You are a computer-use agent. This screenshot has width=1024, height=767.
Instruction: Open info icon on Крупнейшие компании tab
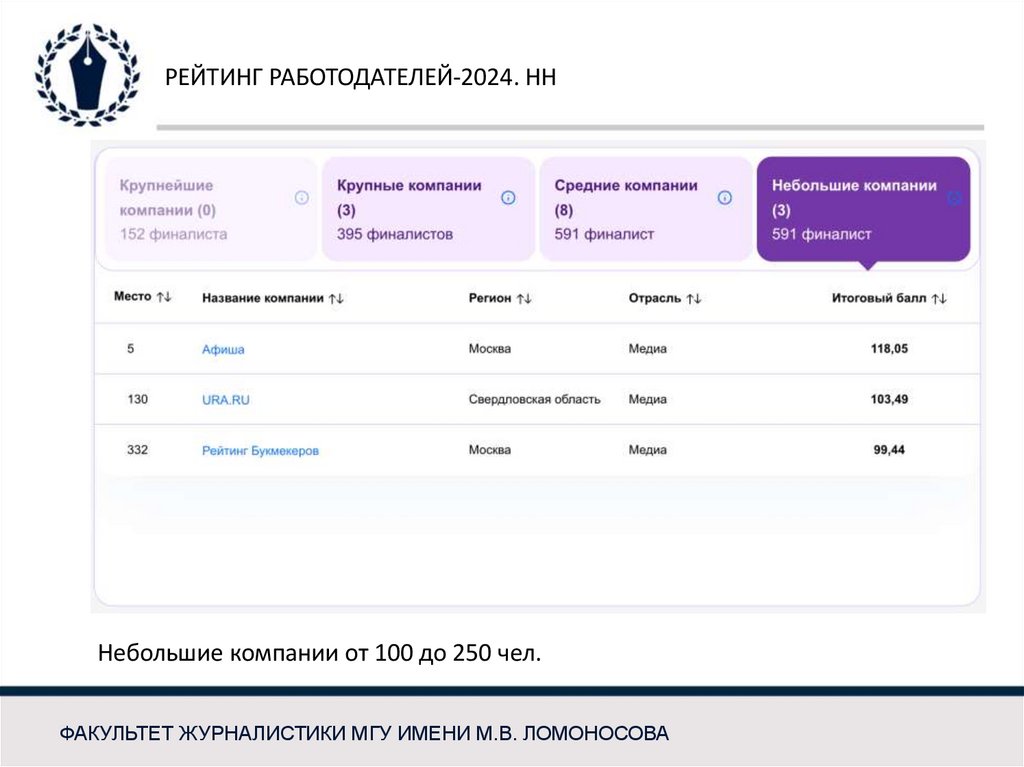[301, 197]
